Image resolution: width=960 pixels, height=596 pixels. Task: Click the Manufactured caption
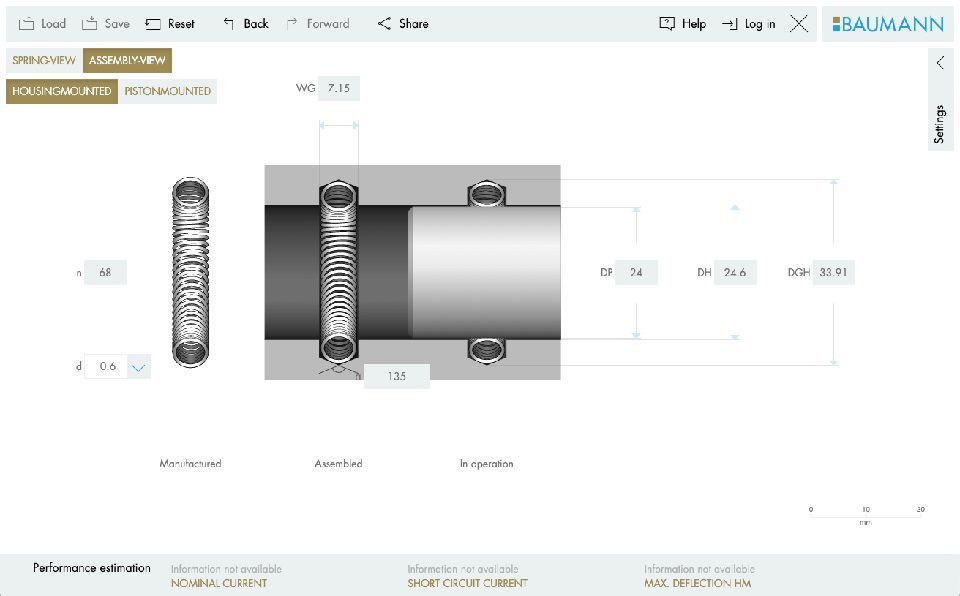(x=190, y=464)
